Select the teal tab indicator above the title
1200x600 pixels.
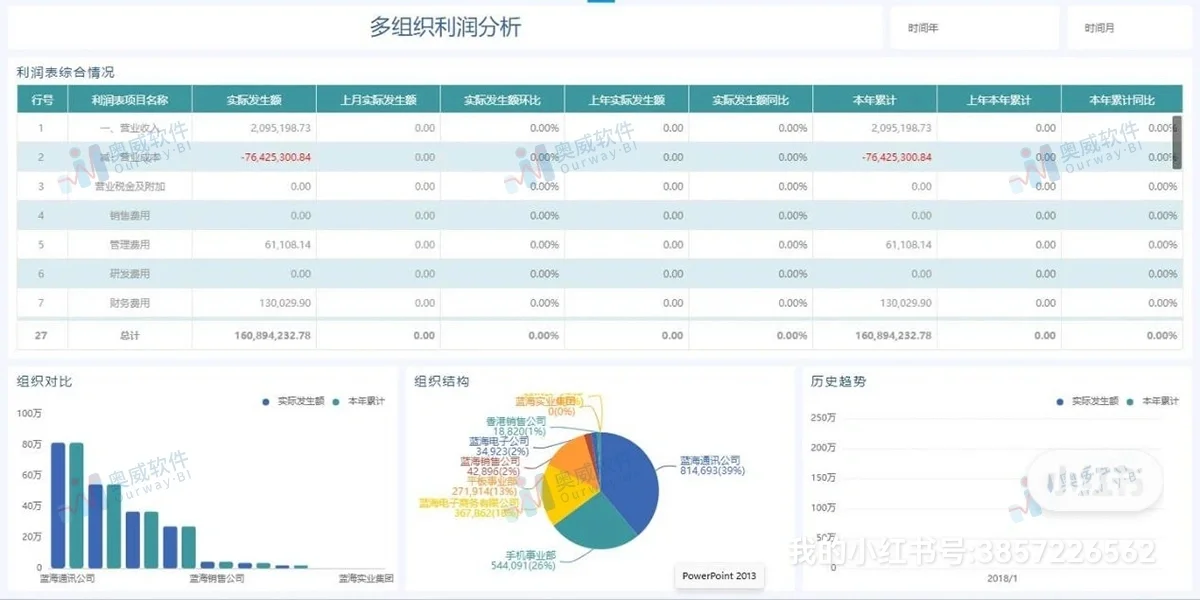pyautogui.click(x=600, y=4)
